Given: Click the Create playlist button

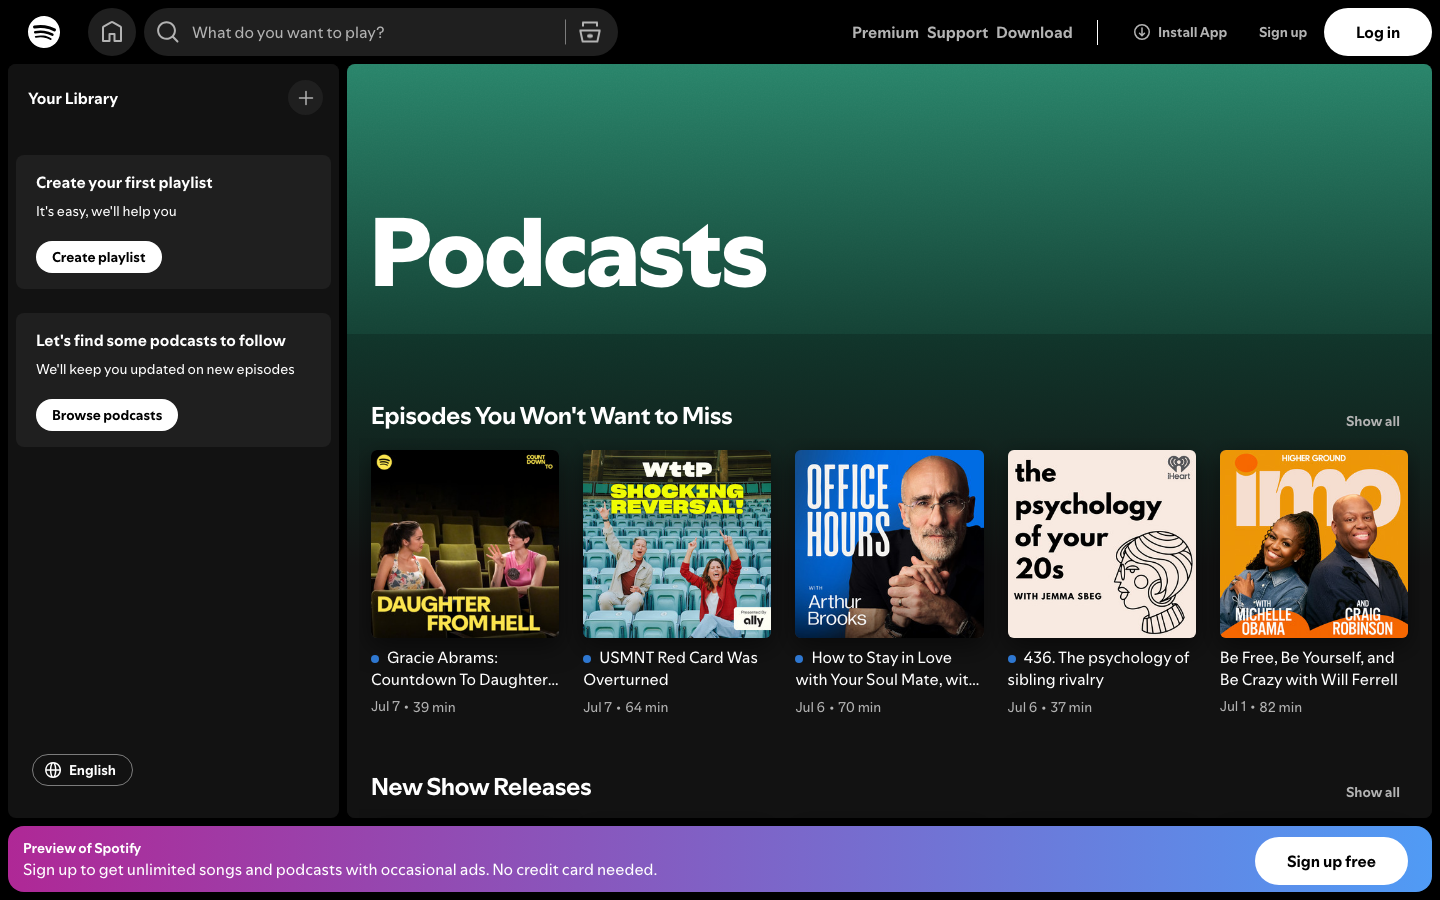Looking at the screenshot, I should tap(99, 257).
